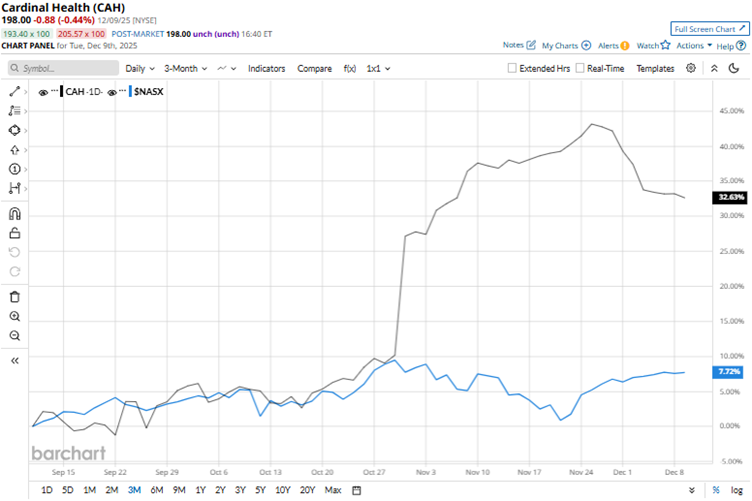Screen dimensions: 752x501
Task: Open Alerts exclamation icon
Action: coord(625,46)
